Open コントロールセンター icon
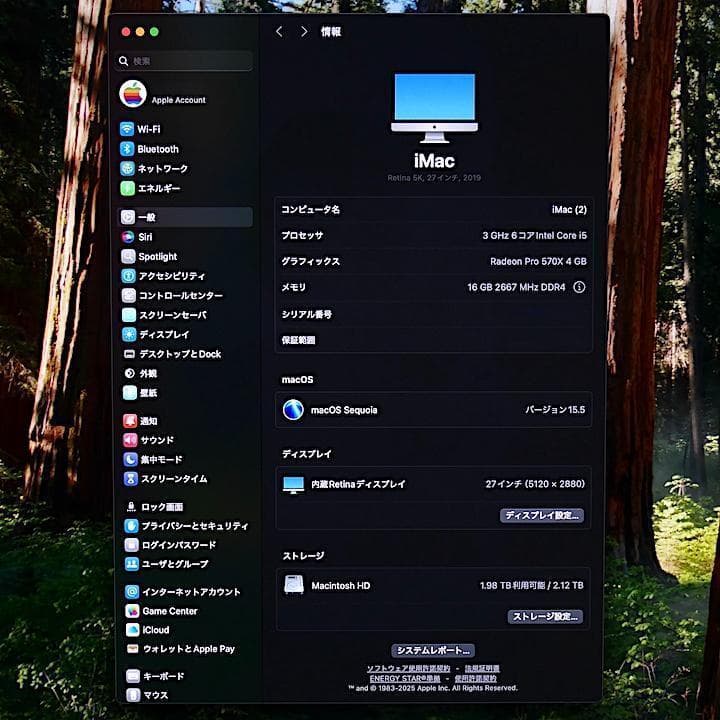 click(129, 295)
